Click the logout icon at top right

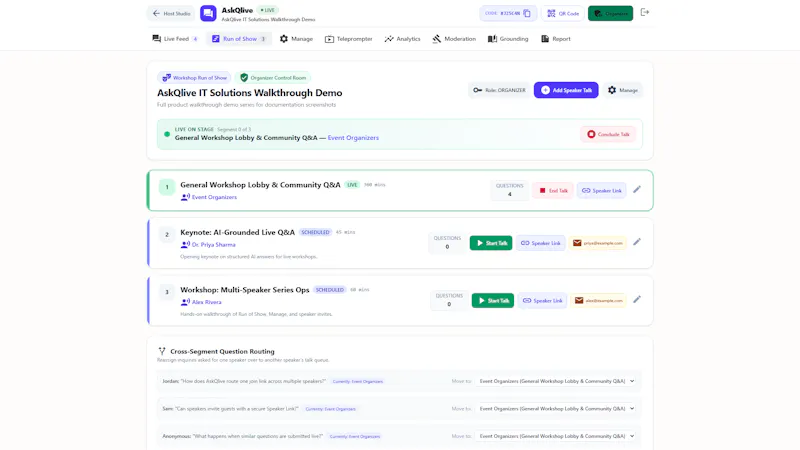click(645, 12)
